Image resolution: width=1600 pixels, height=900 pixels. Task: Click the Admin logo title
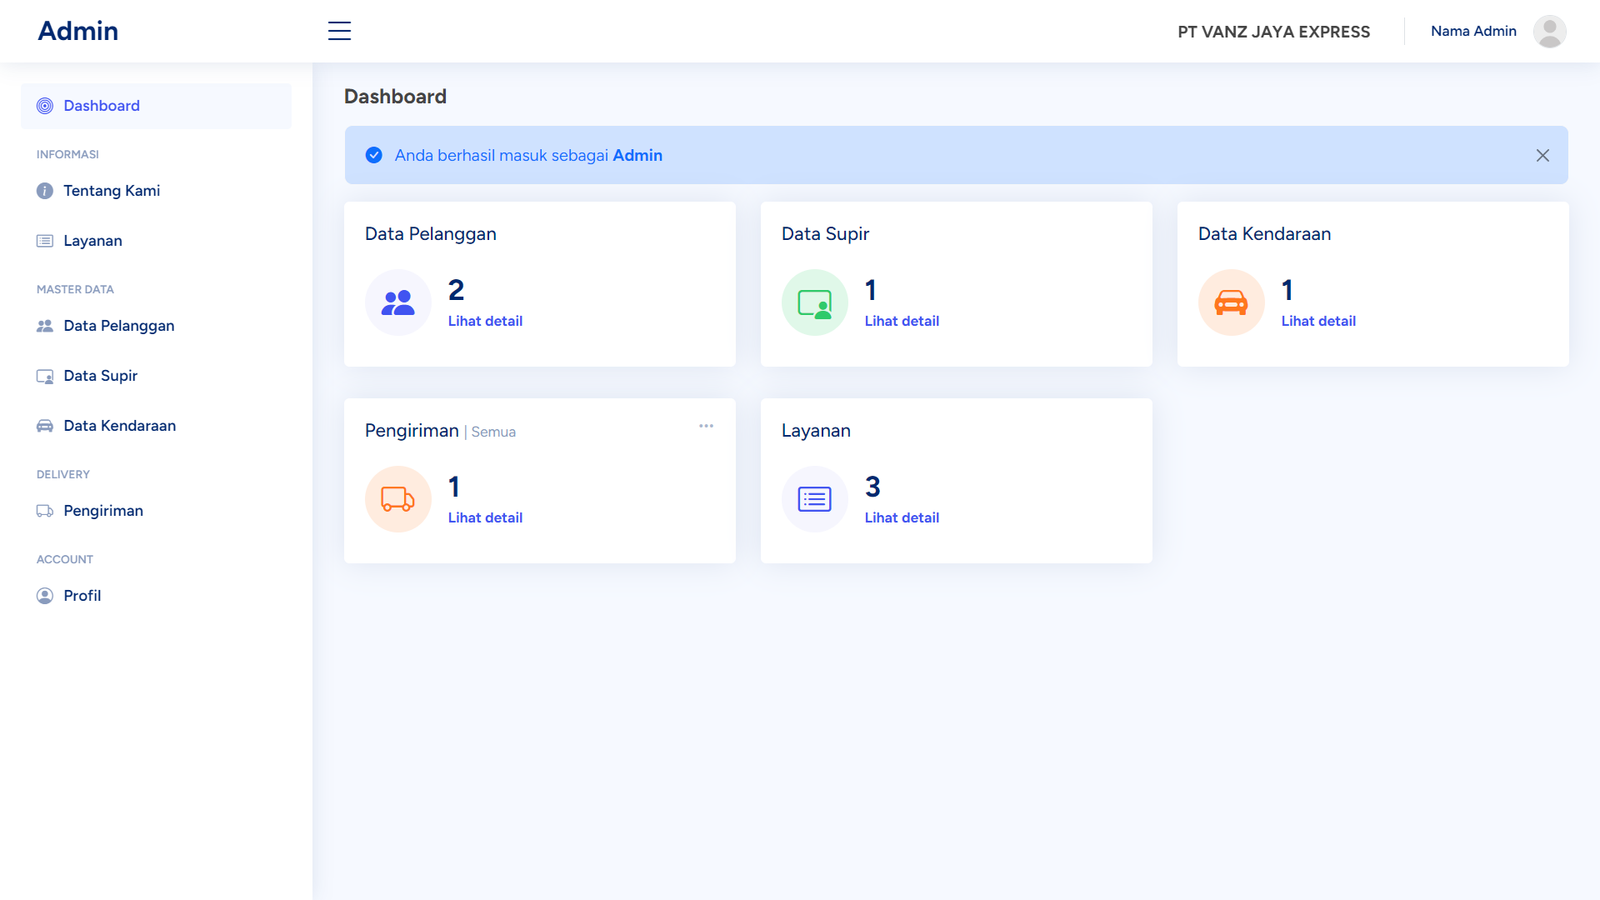coord(78,31)
